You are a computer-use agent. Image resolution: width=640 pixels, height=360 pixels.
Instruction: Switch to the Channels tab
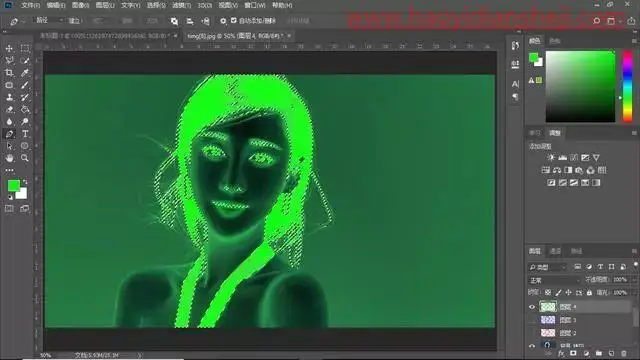tap(556, 251)
